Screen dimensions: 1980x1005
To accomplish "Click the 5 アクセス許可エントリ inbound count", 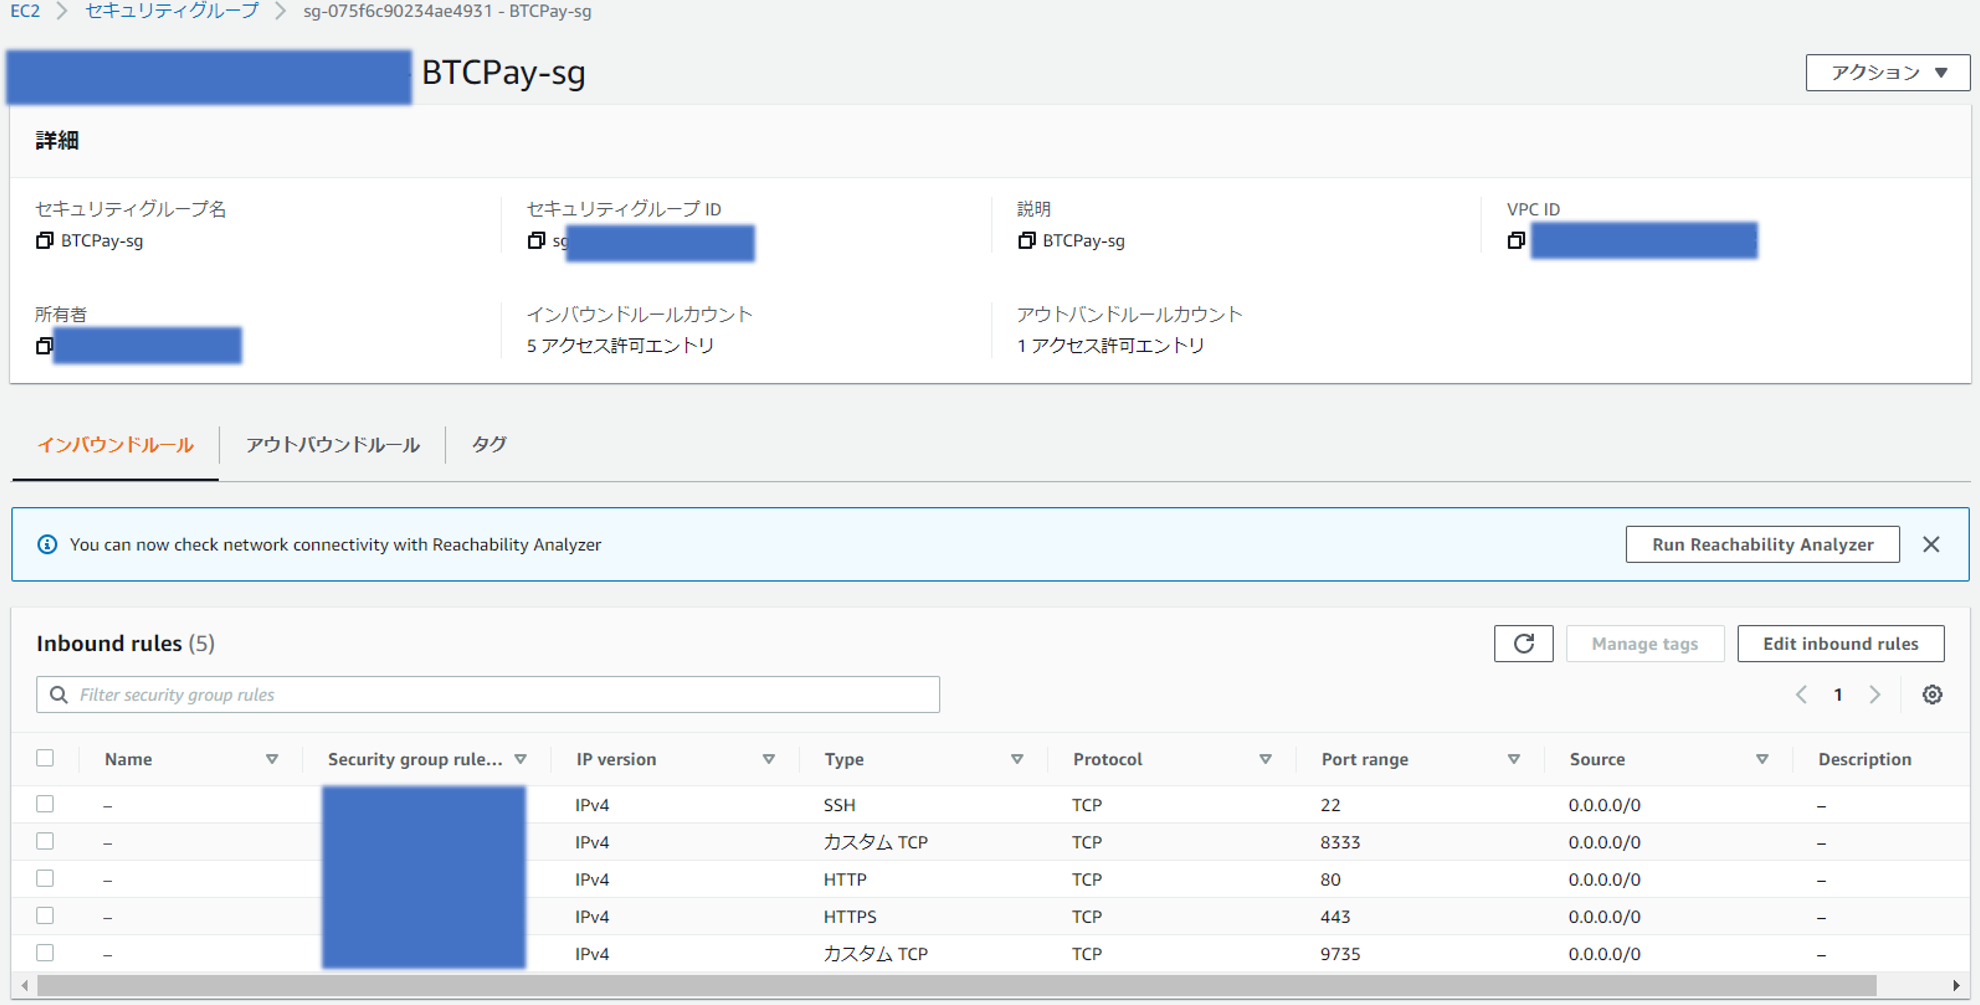I will 620,346.
